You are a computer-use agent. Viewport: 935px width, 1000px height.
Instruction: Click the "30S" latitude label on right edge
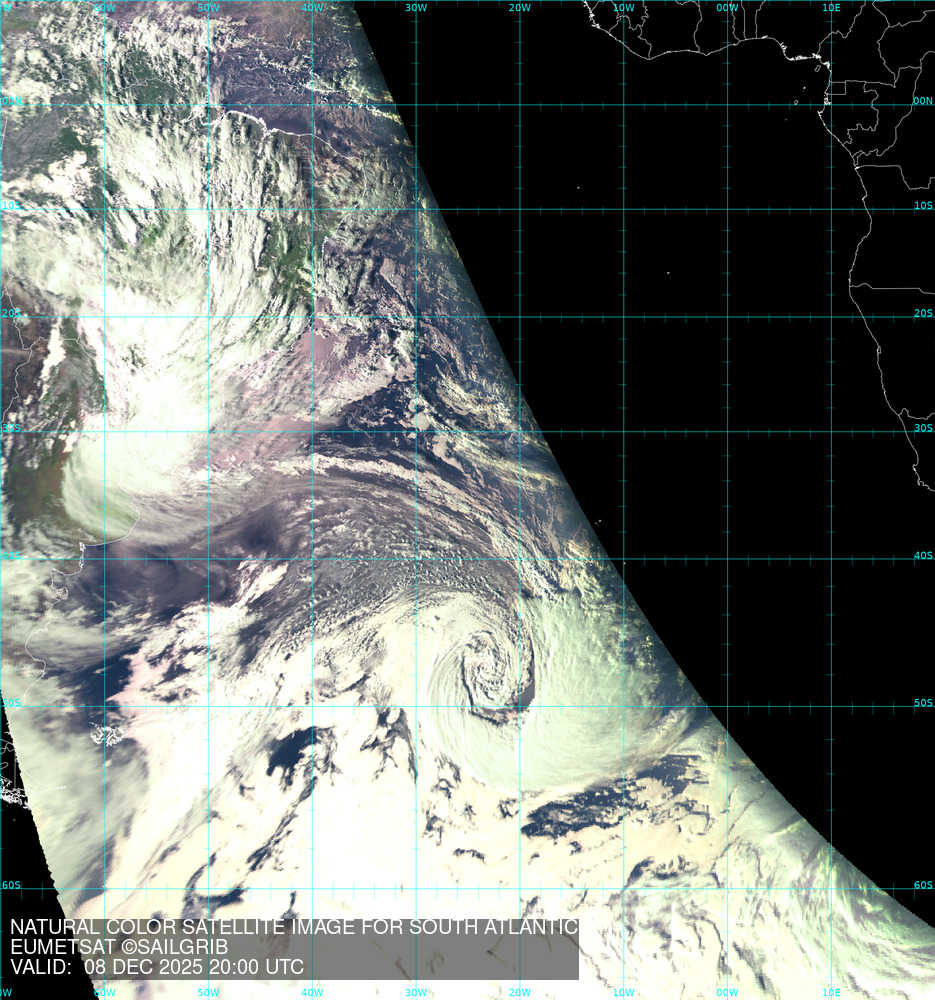click(x=922, y=428)
